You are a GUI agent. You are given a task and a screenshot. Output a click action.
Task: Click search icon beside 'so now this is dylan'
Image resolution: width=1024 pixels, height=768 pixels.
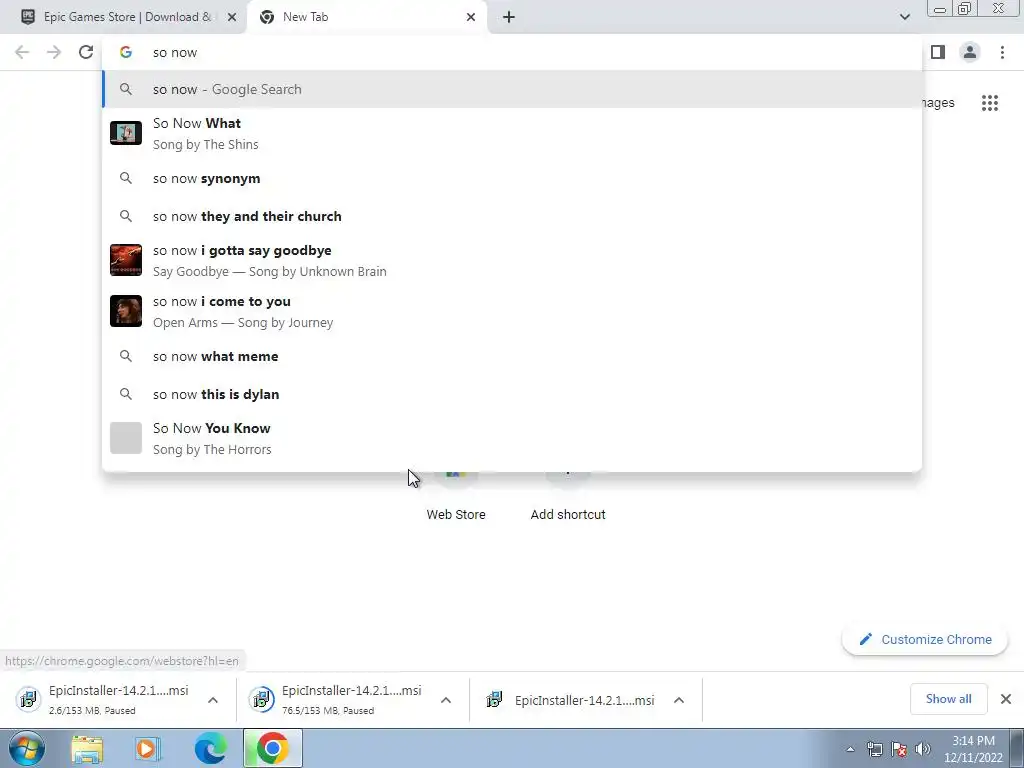pos(125,394)
